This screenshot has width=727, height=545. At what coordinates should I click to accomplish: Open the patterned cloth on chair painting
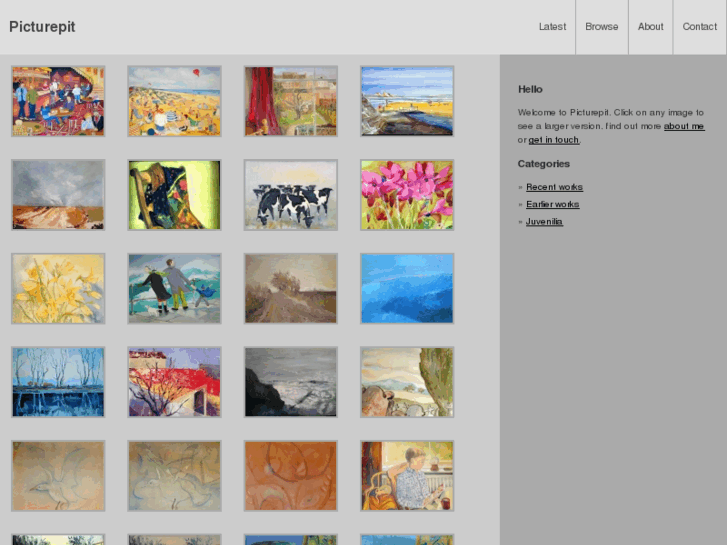coord(174,195)
